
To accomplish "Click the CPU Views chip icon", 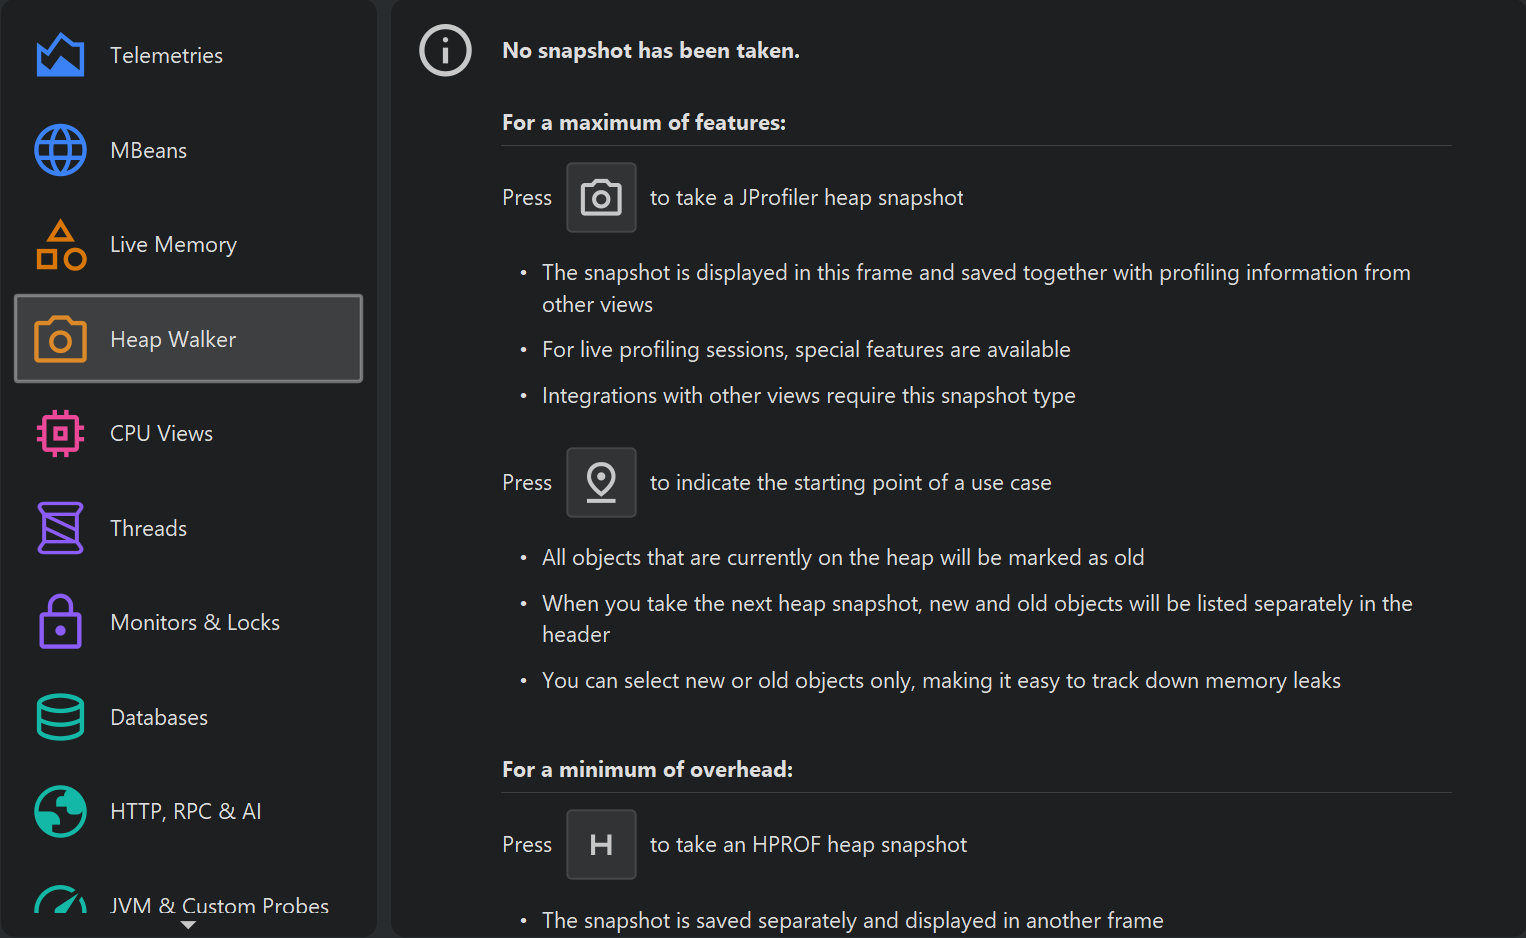I will click(x=60, y=433).
